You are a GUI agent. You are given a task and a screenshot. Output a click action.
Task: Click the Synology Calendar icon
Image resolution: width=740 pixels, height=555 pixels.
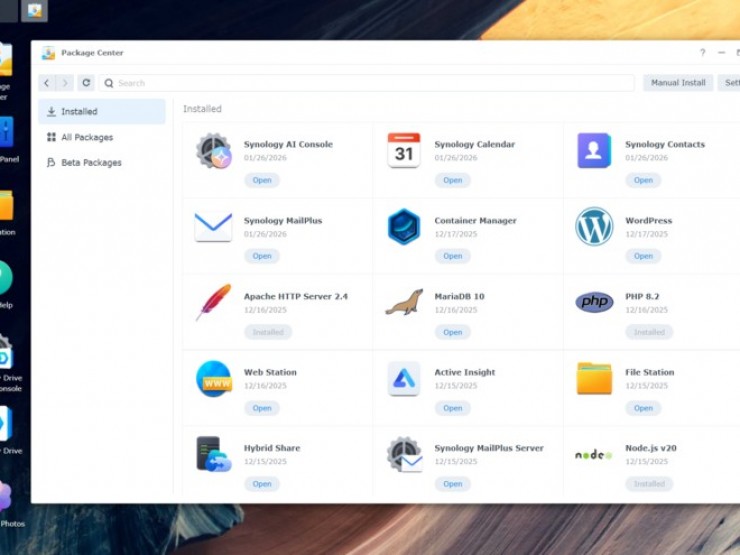click(x=404, y=151)
